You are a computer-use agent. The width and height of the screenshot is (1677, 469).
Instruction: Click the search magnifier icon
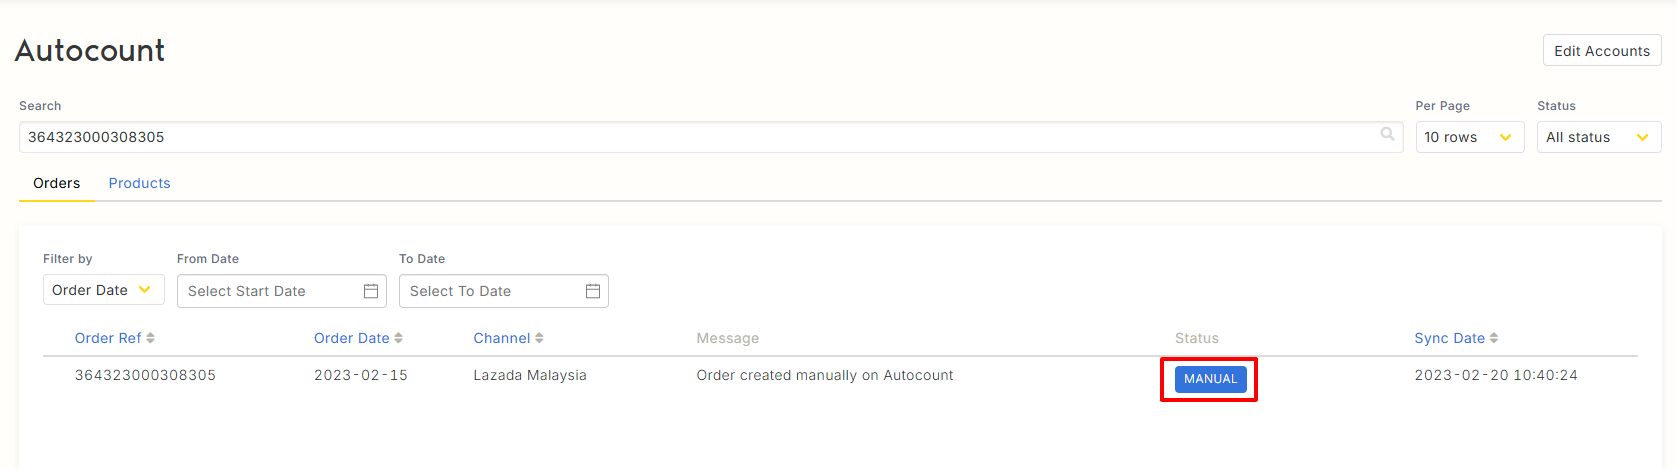pos(1387,134)
